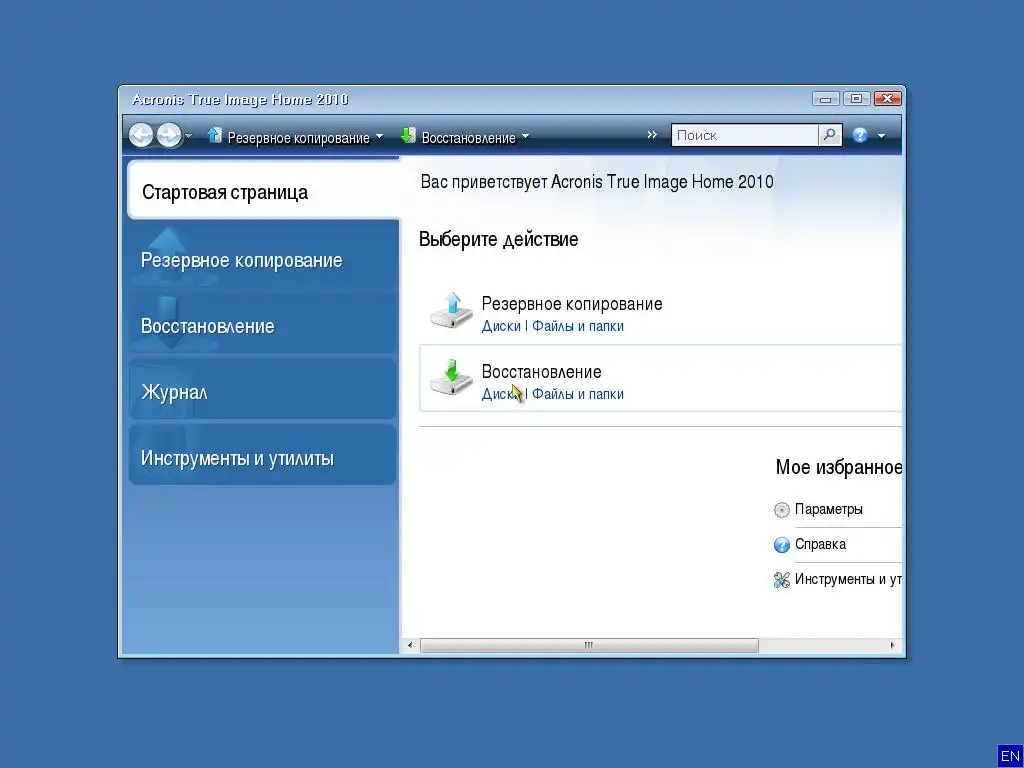Open Журнал sidebar tab
1024x768 pixels.
(263, 389)
